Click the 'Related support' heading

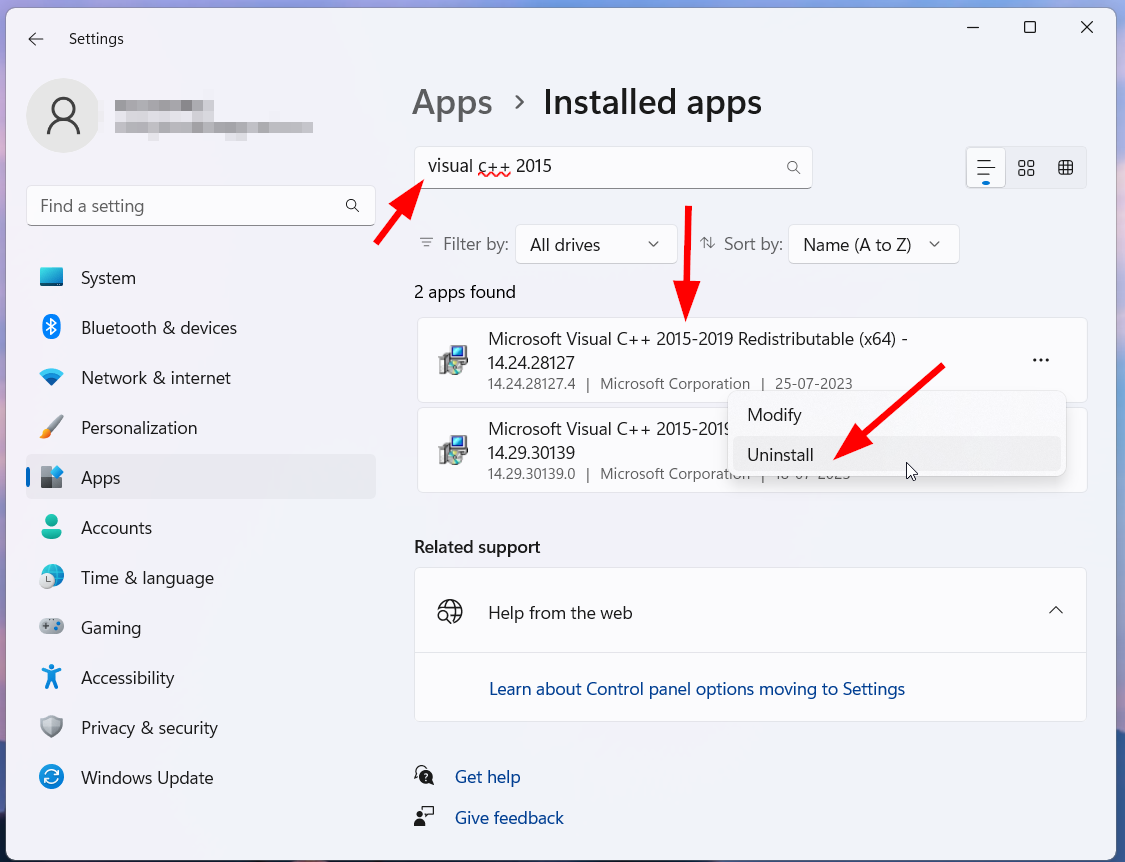point(477,547)
